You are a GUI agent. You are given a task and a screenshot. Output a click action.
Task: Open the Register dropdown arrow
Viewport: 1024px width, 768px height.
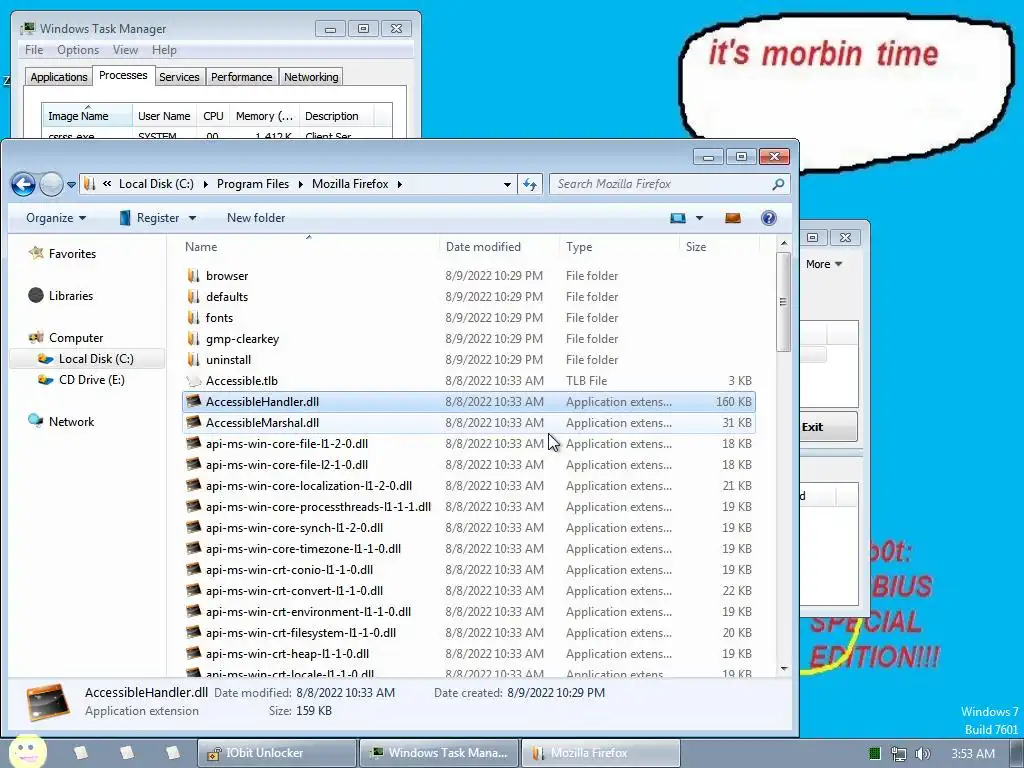pos(192,218)
